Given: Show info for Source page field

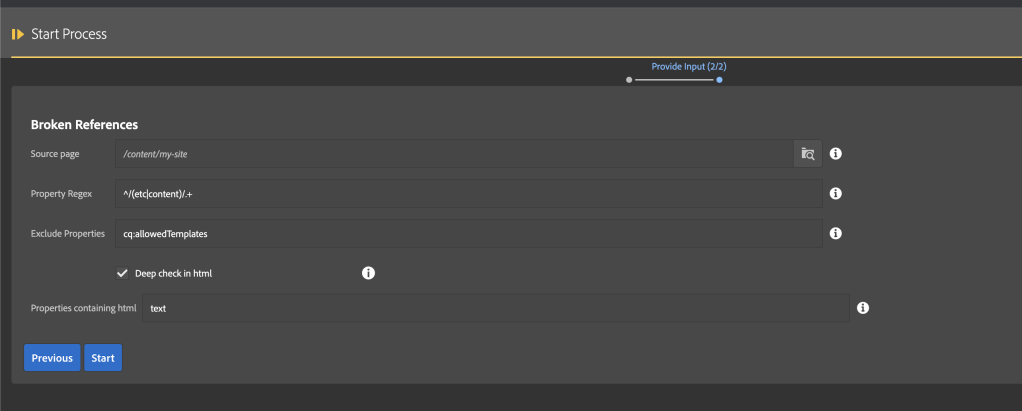Looking at the screenshot, I should [836, 153].
